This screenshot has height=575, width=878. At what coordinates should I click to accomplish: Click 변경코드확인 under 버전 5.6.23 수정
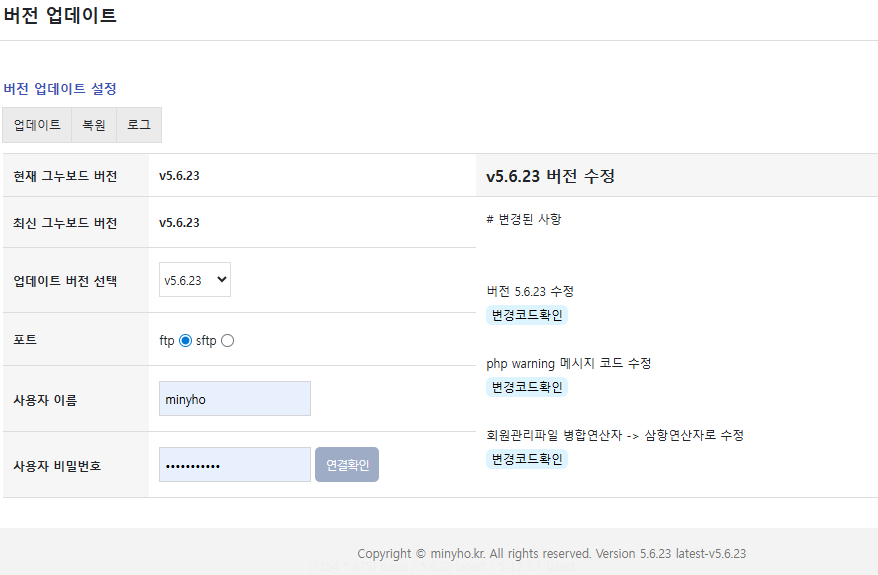tap(526, 315)
